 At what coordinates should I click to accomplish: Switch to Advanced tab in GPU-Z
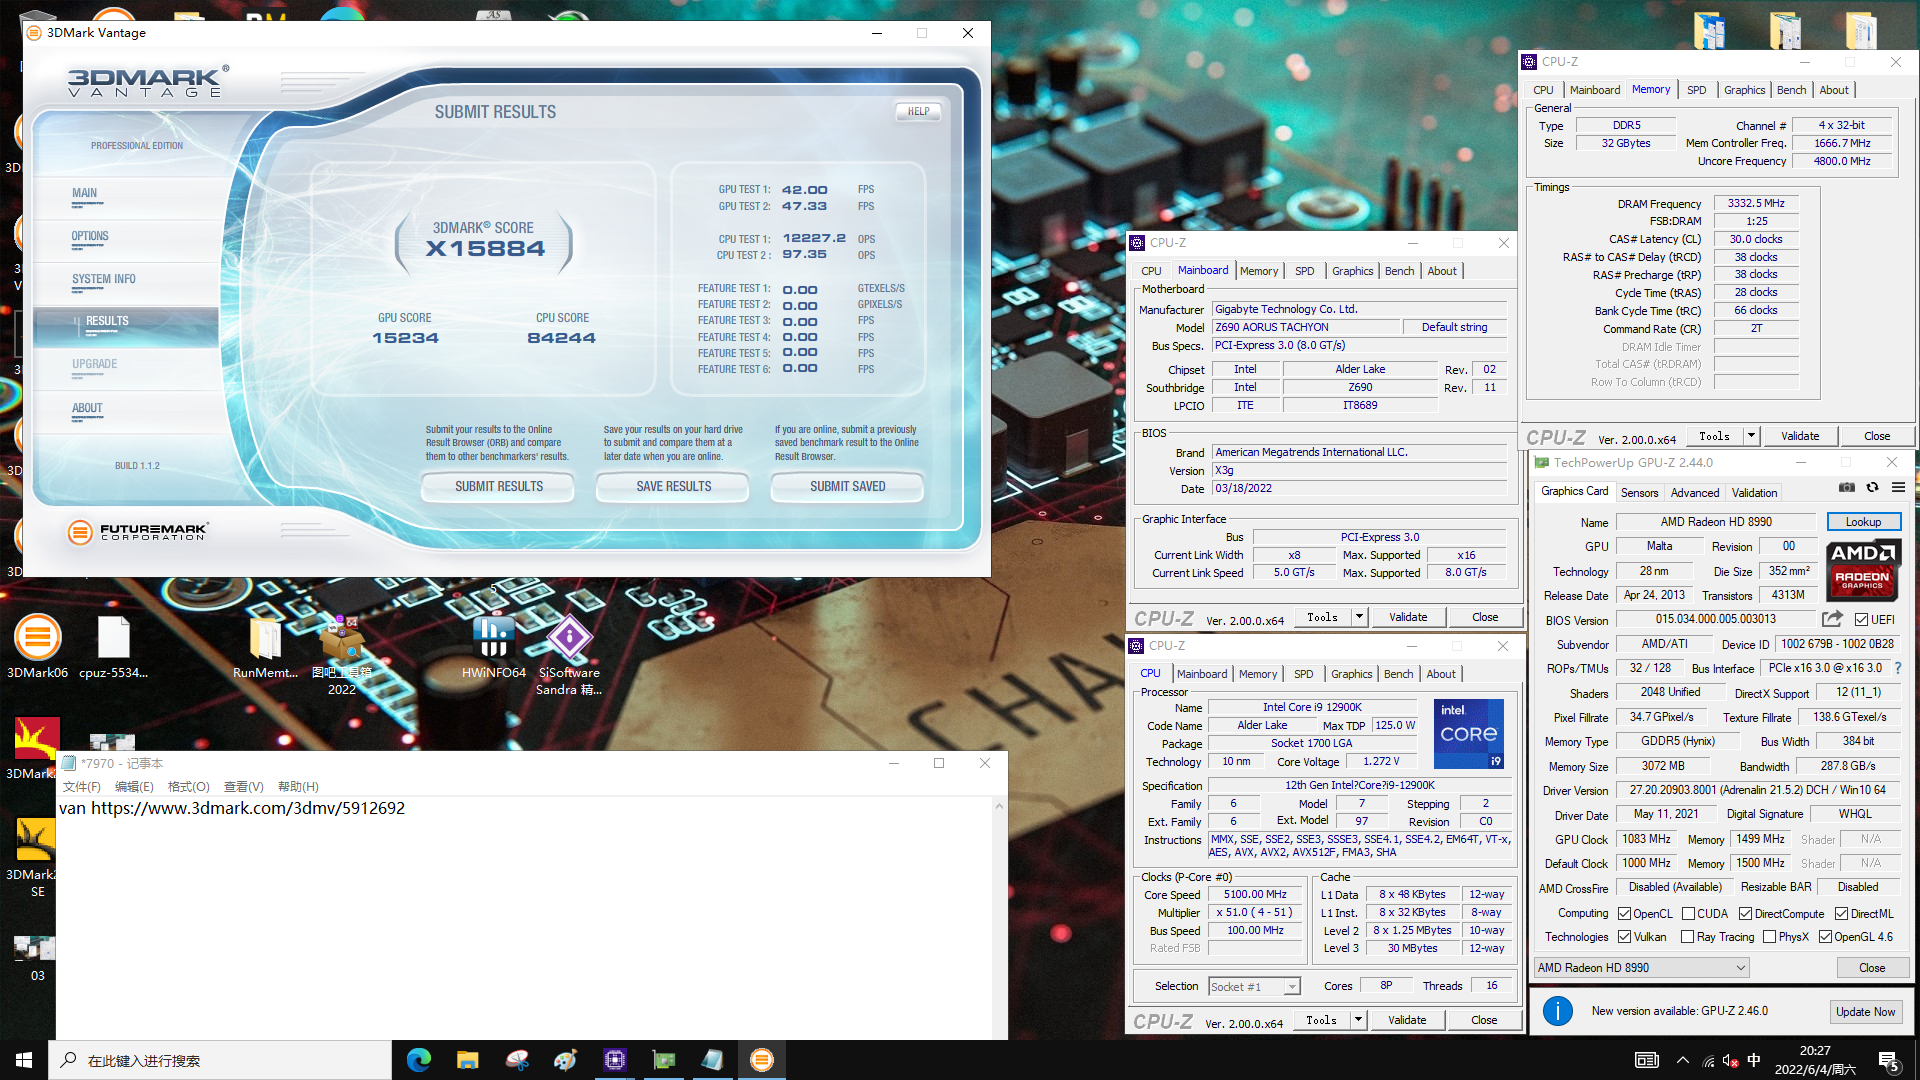1695,493
